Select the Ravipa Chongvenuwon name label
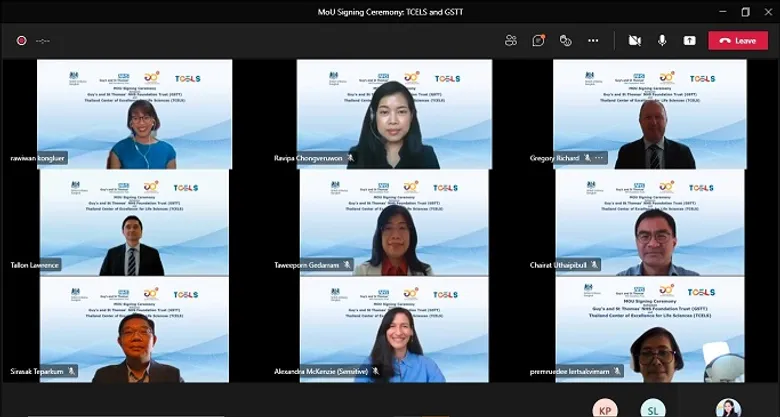 (x=308, y=158)
